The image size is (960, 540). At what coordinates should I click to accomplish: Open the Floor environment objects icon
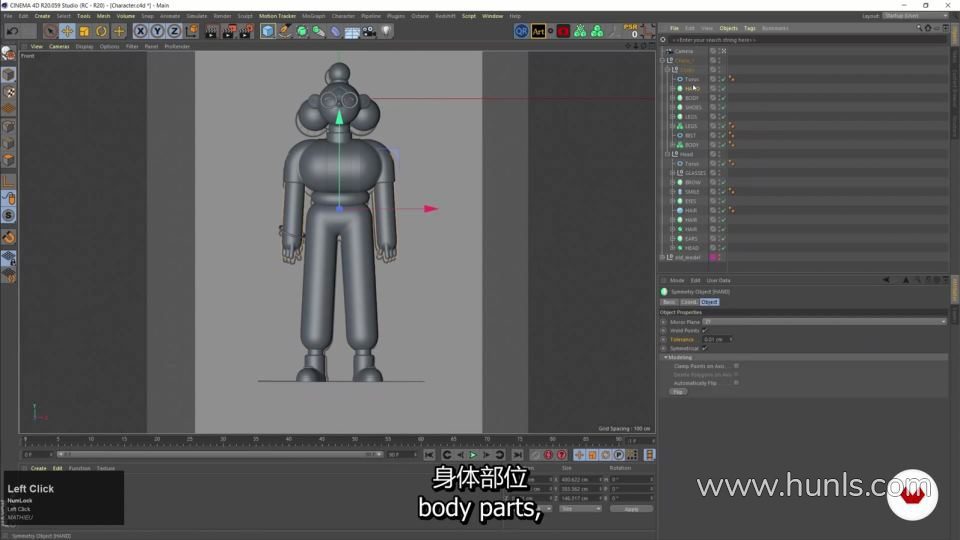[x=352, y=31]
